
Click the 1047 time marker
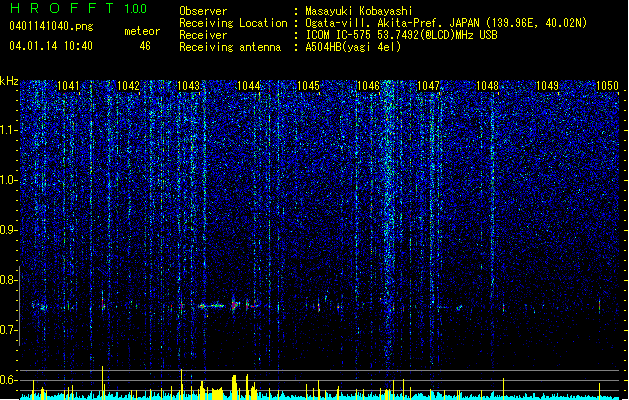tap(428, 86)
